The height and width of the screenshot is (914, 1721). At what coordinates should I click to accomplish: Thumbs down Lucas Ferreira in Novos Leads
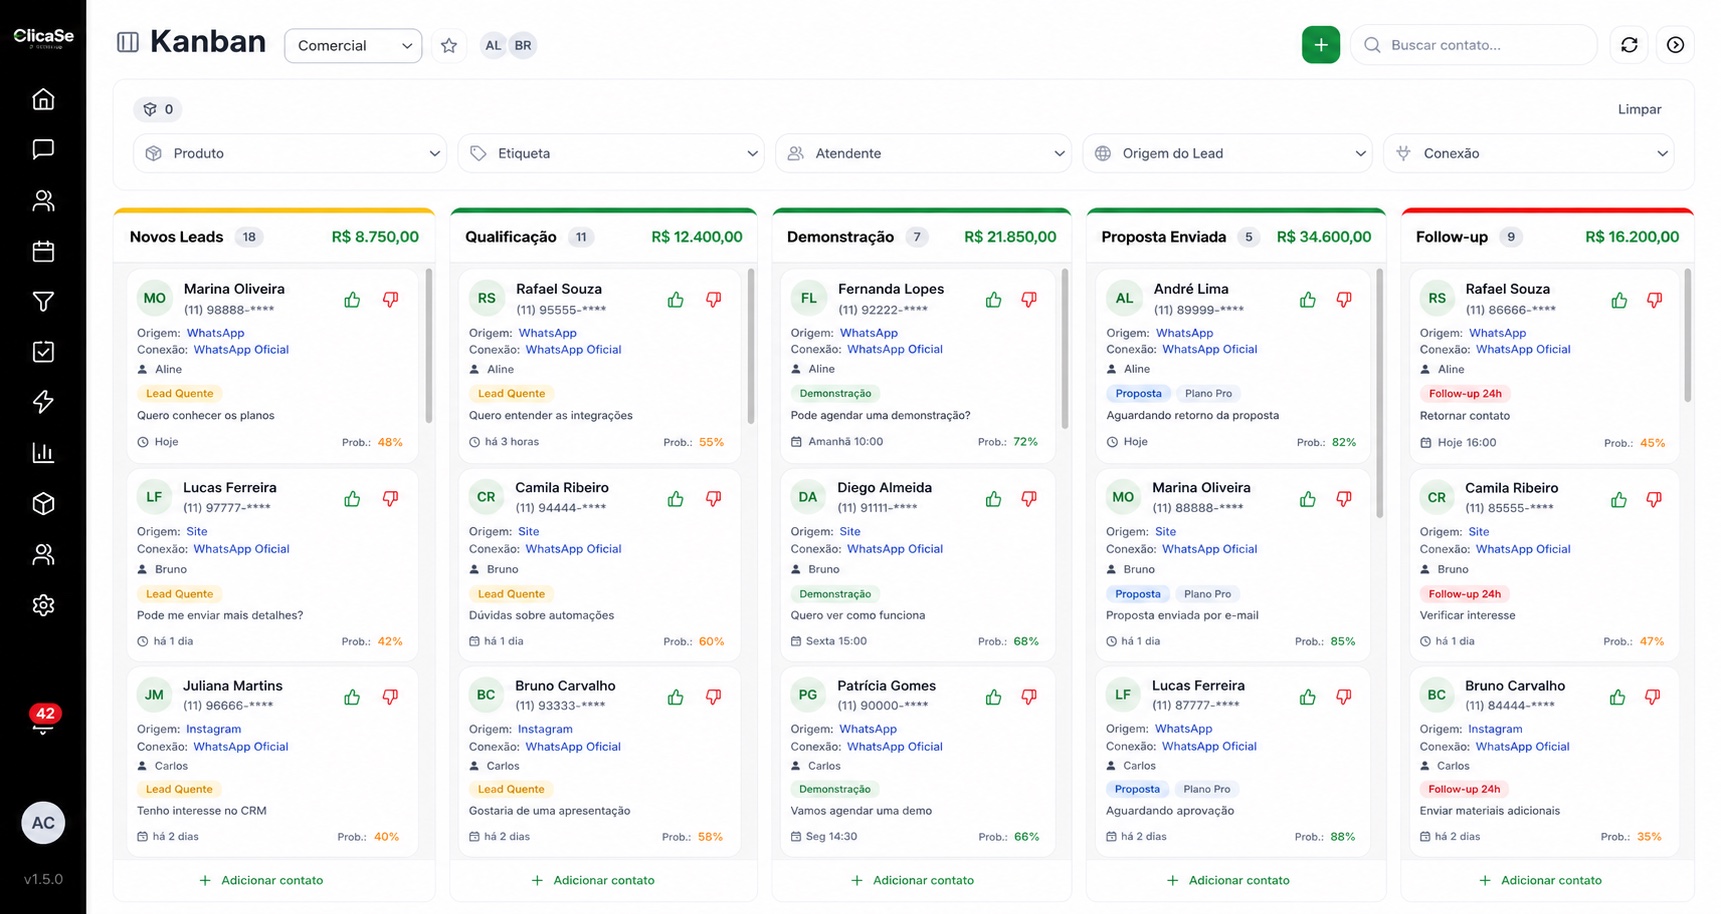tap(390, 498)
